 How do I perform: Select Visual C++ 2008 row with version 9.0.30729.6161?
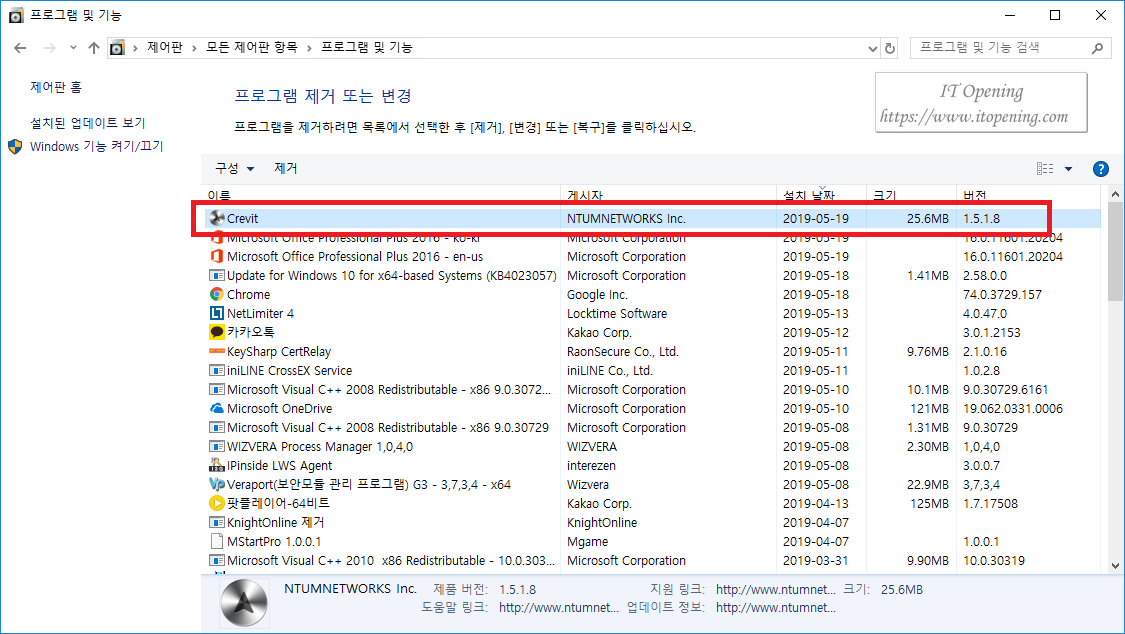click(x=652, y=389)
